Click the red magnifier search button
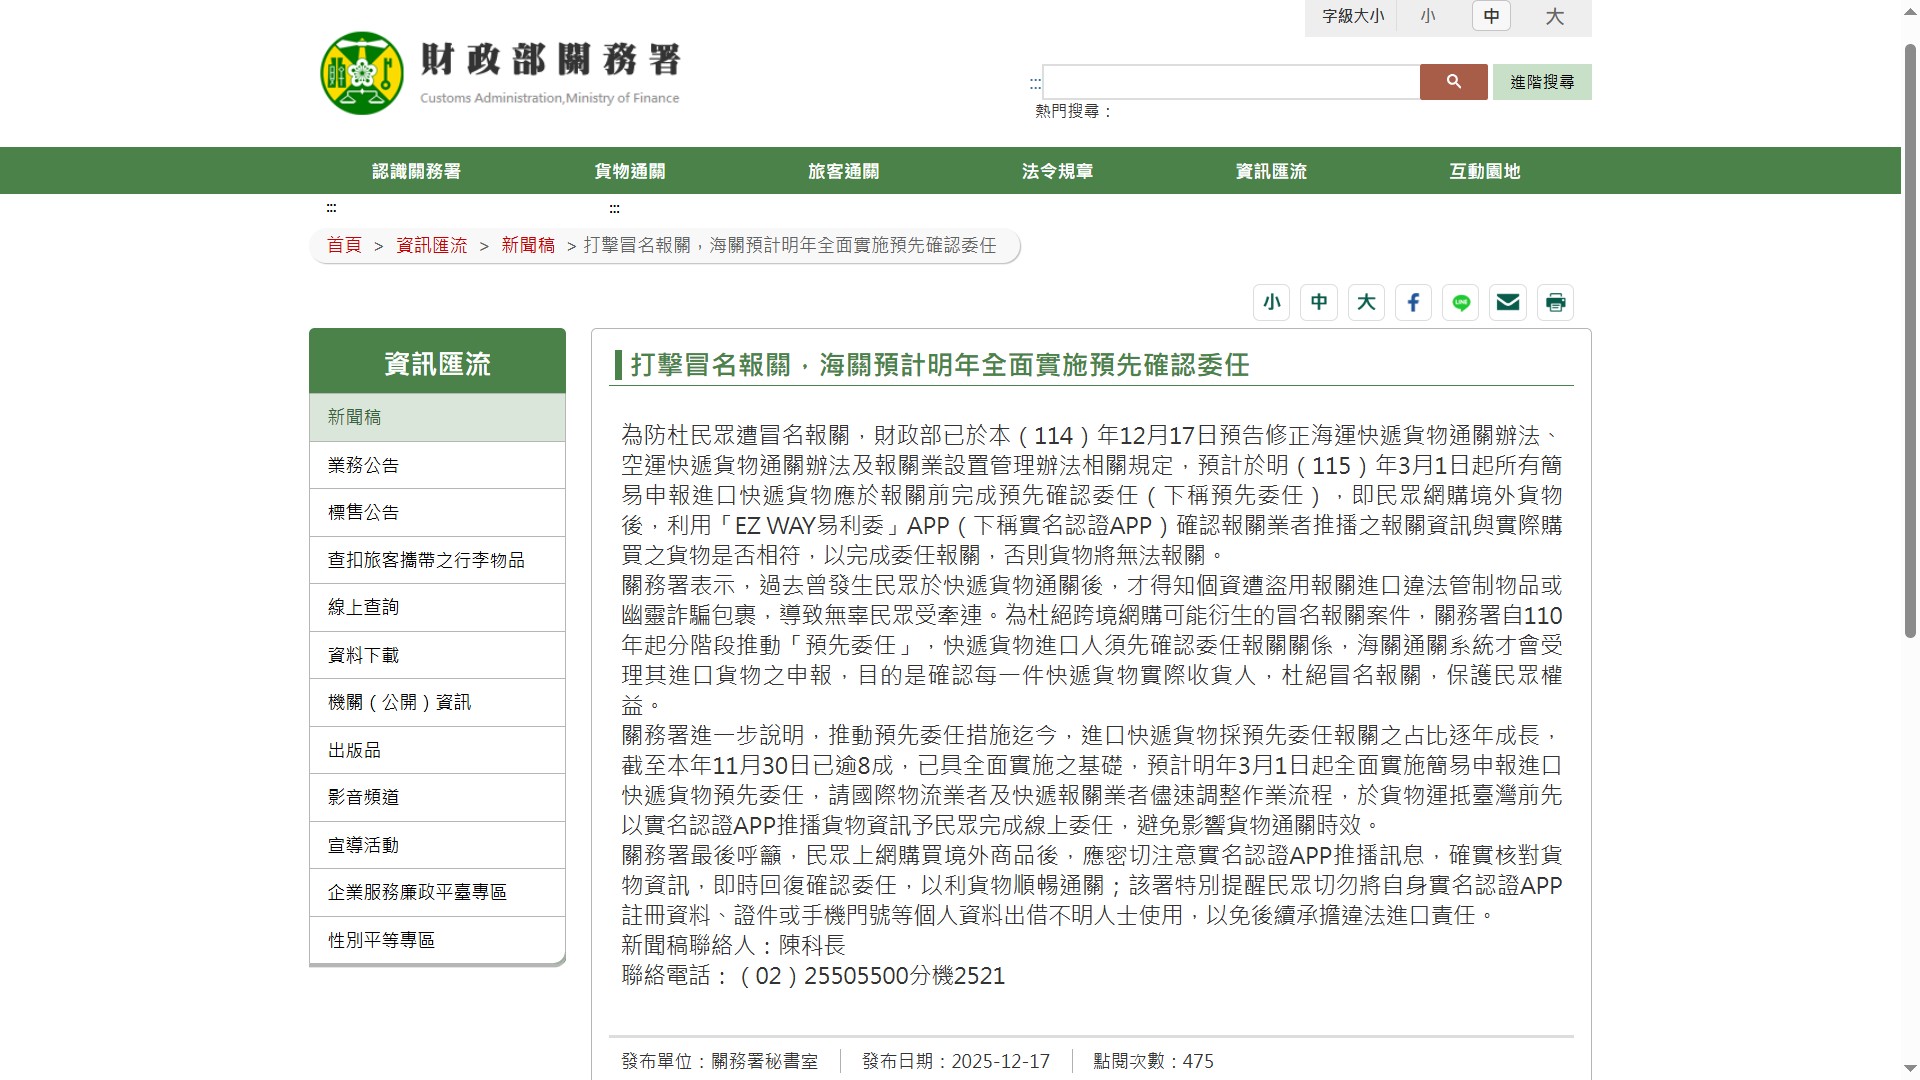Viewport: 1920px width, 1080px height. pos(1453,82)
